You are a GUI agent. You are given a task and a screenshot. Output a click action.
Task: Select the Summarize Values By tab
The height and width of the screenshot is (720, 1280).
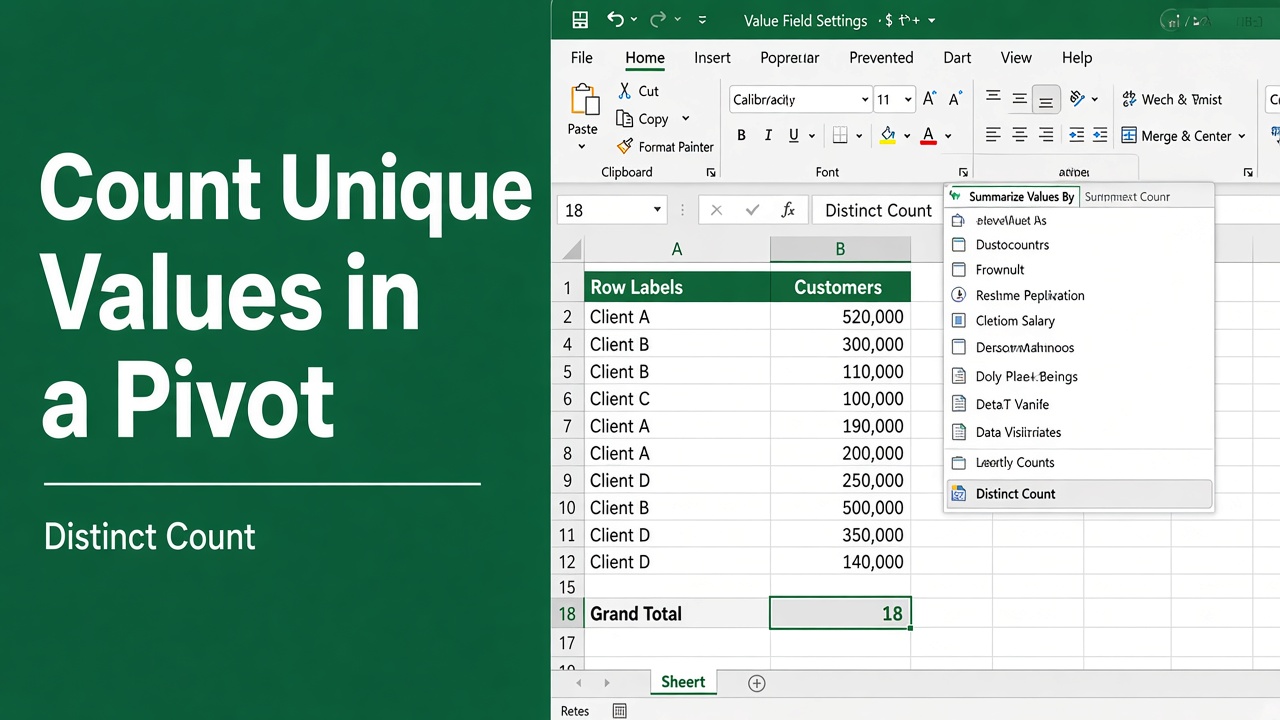click(x=1012, y=196)
